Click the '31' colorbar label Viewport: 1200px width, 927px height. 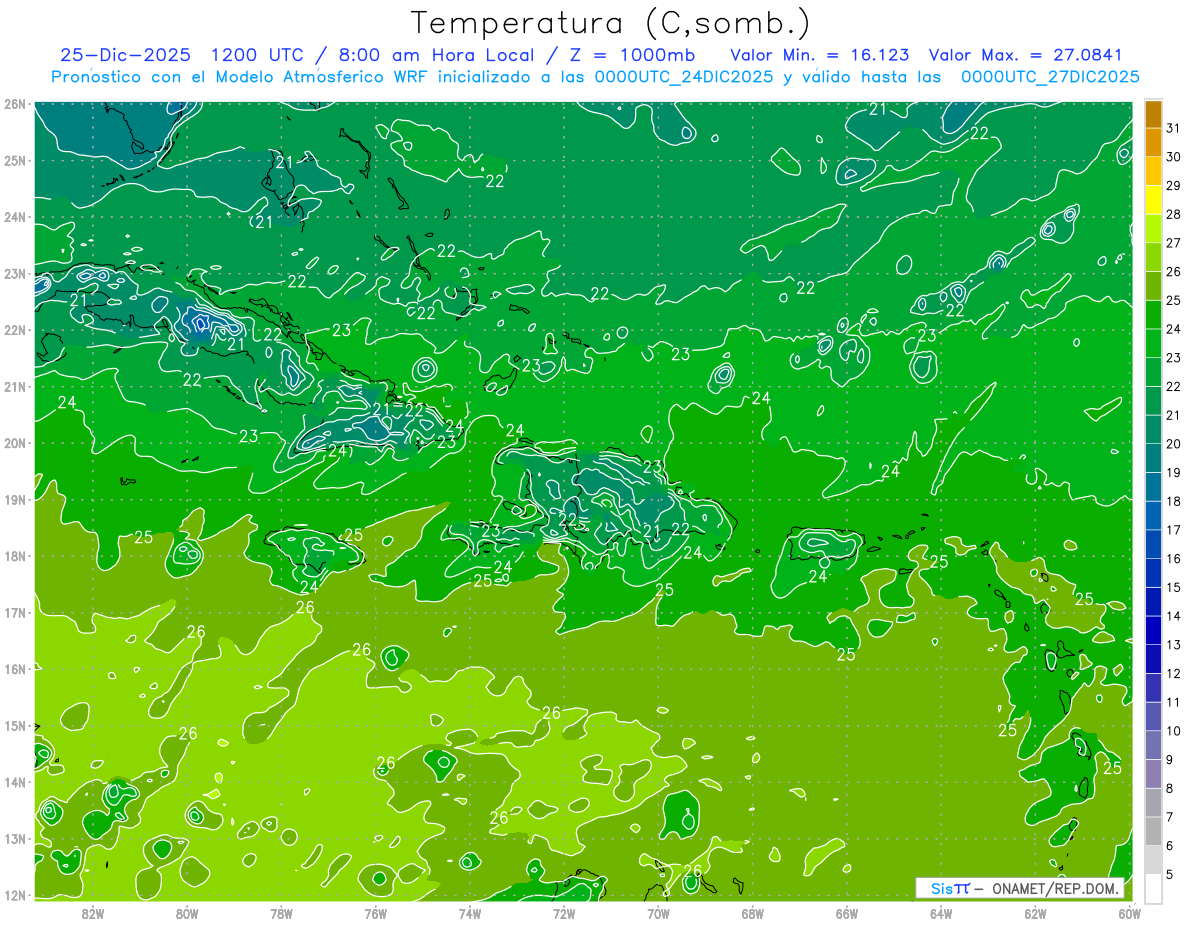coord(1173,127)
